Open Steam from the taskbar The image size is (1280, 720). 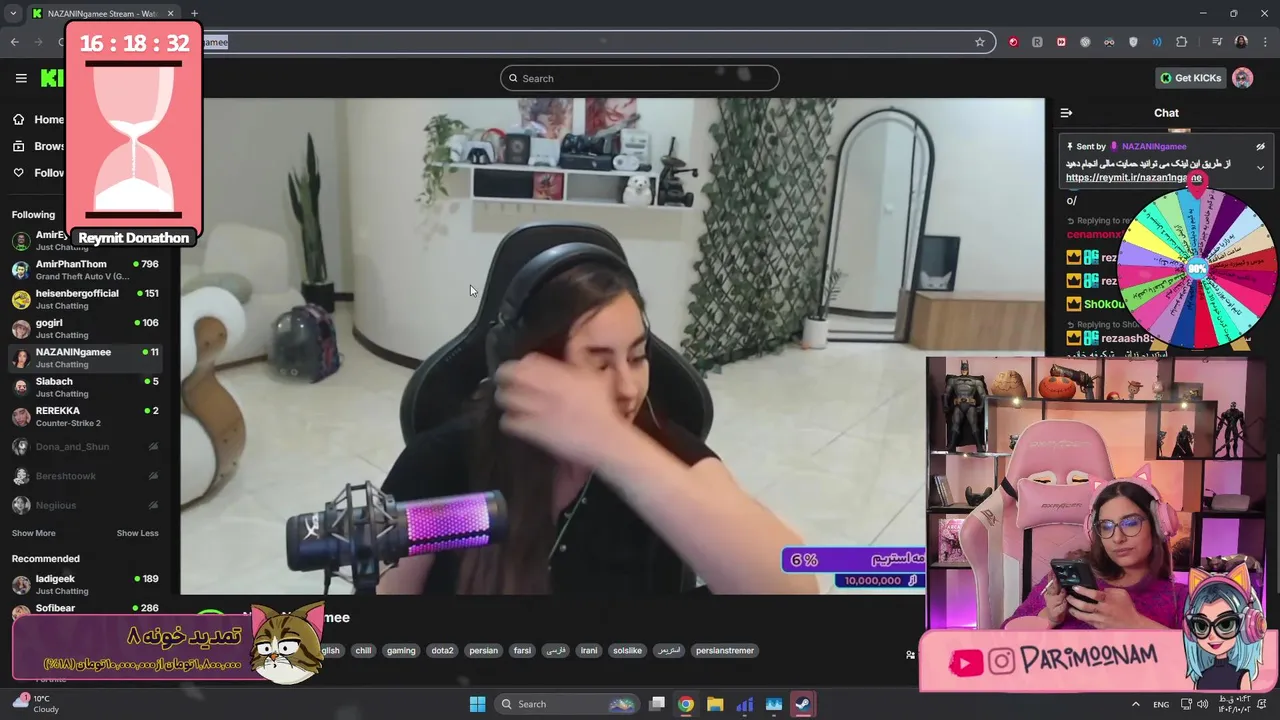[802, 704]
